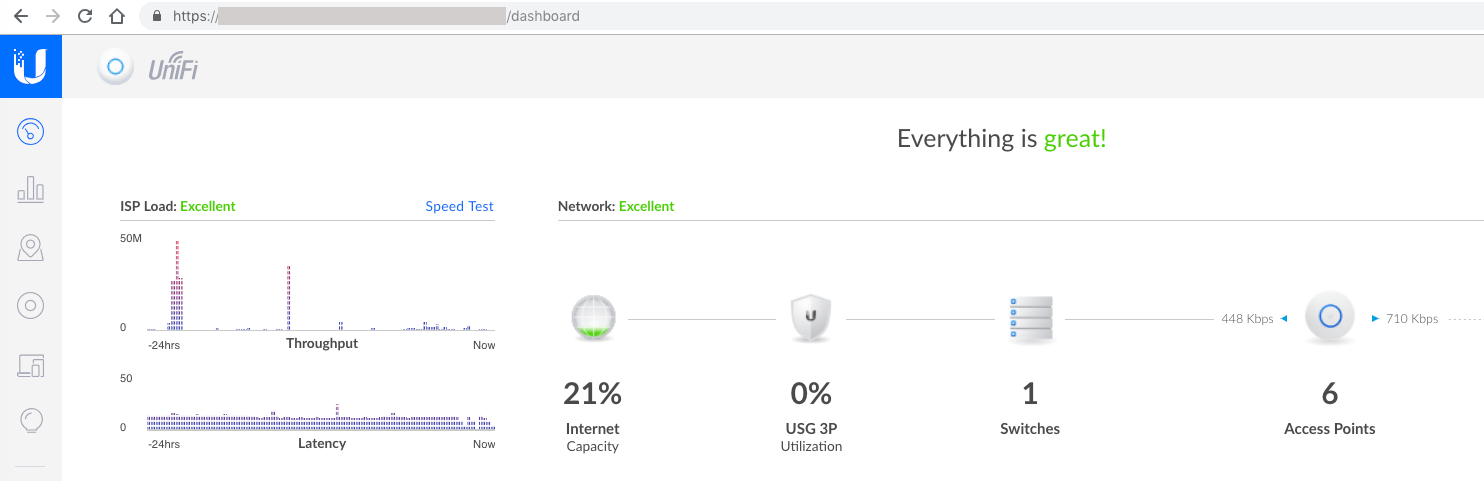This screenshot has height=481, width=1484.
Task: Click the Throughput chart tall spike bar
Action: 177,285
